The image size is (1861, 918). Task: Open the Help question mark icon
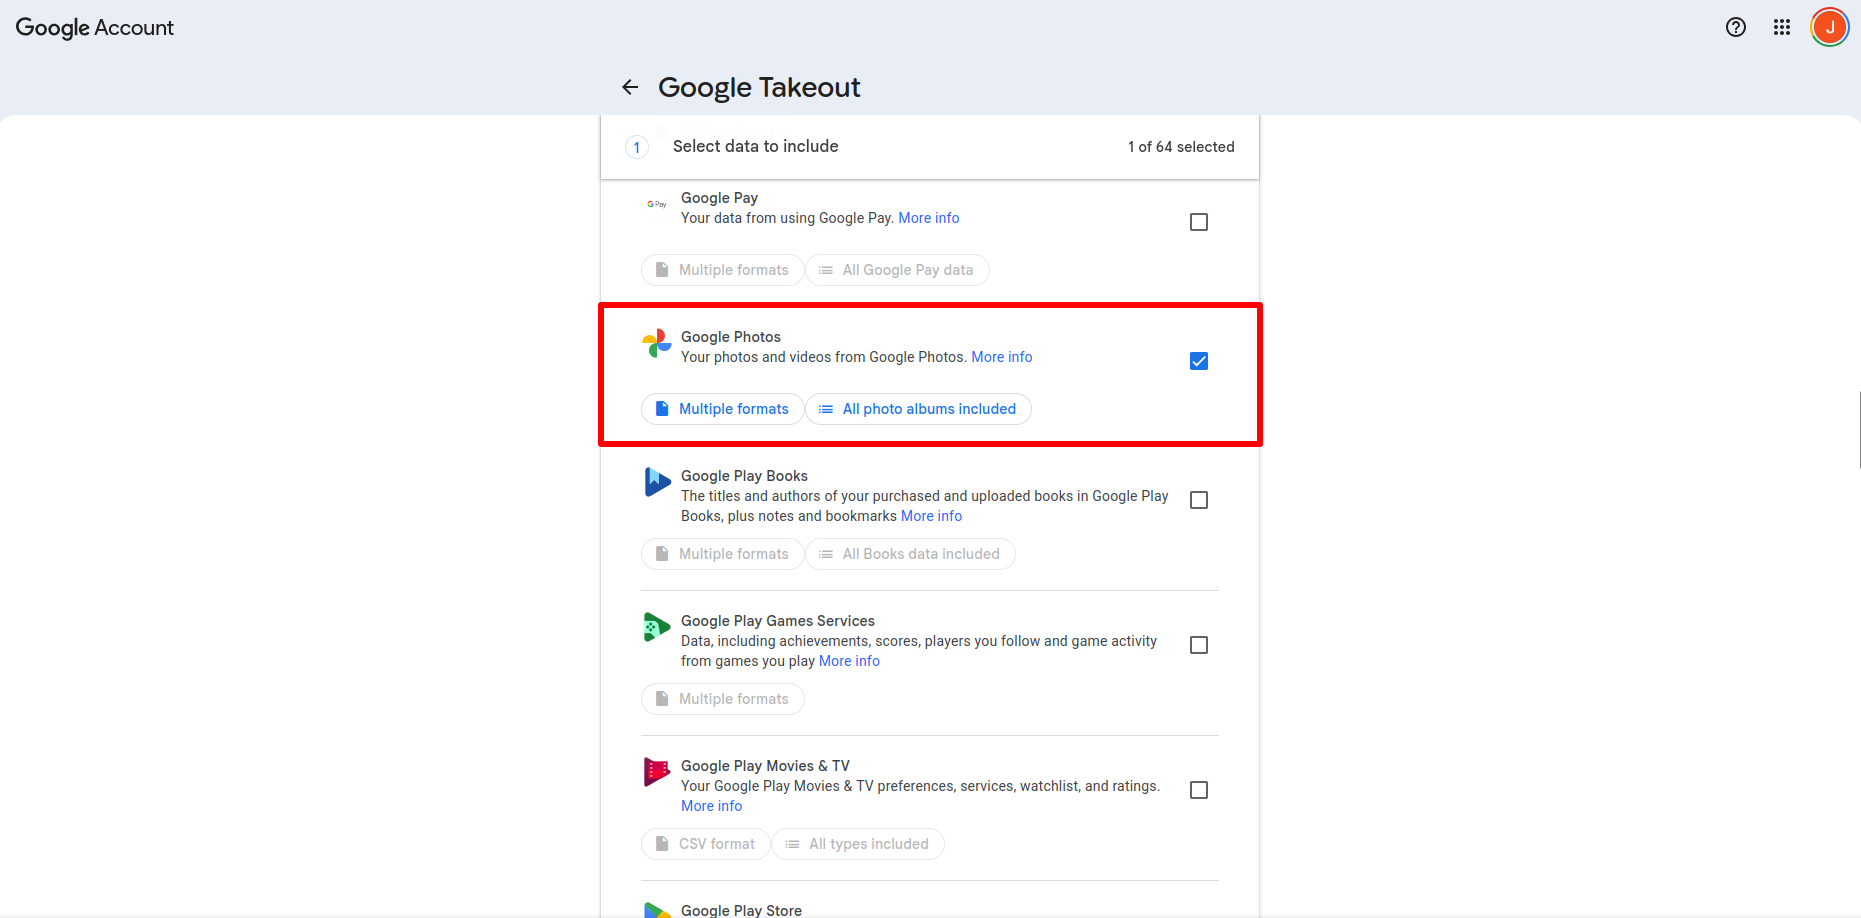pos(1736,27)
